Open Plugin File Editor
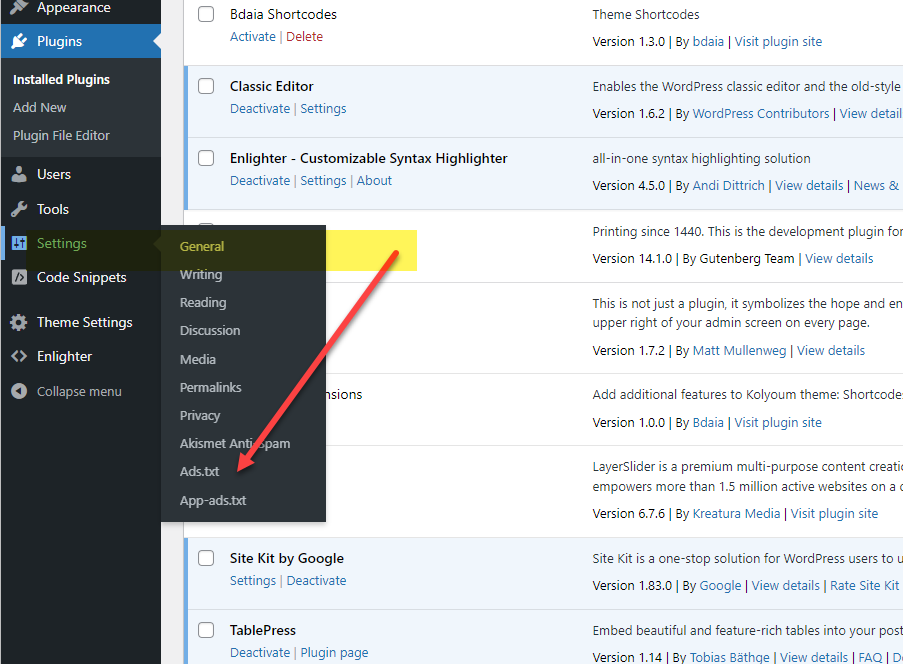This screenshot has height=664, width=903. tap(61, 135)
